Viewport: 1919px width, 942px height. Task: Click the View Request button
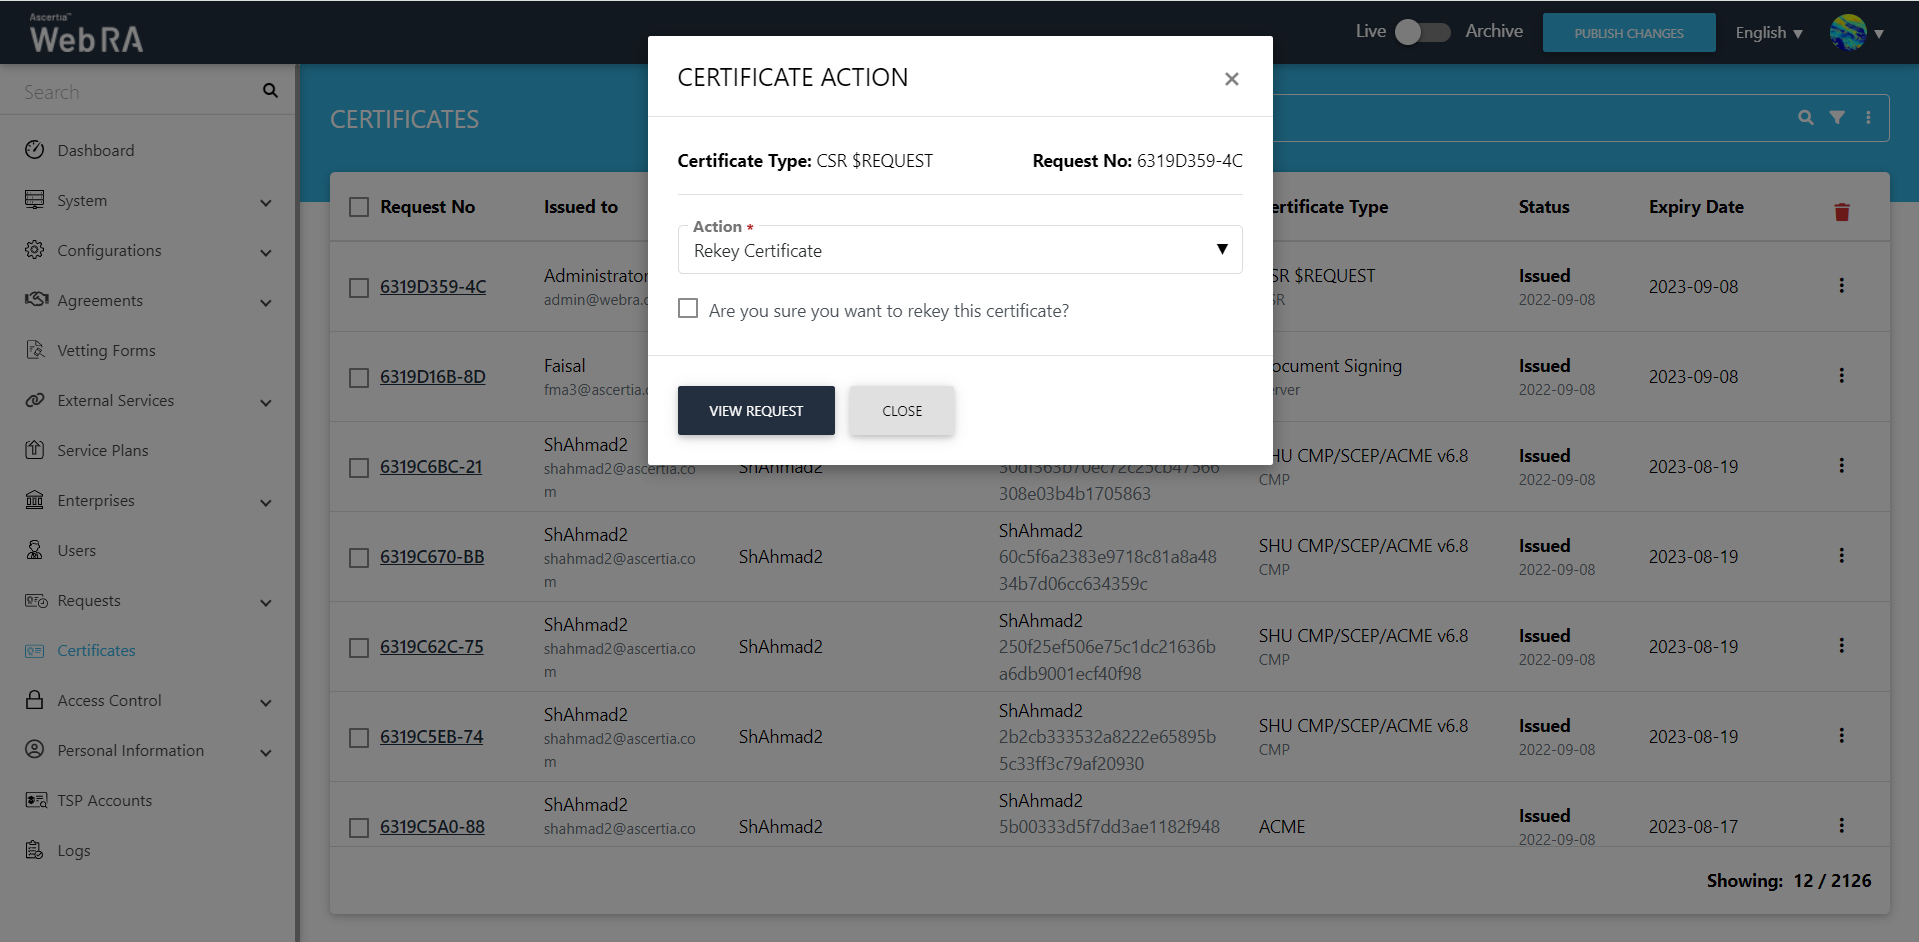click(x=755, y=411)
